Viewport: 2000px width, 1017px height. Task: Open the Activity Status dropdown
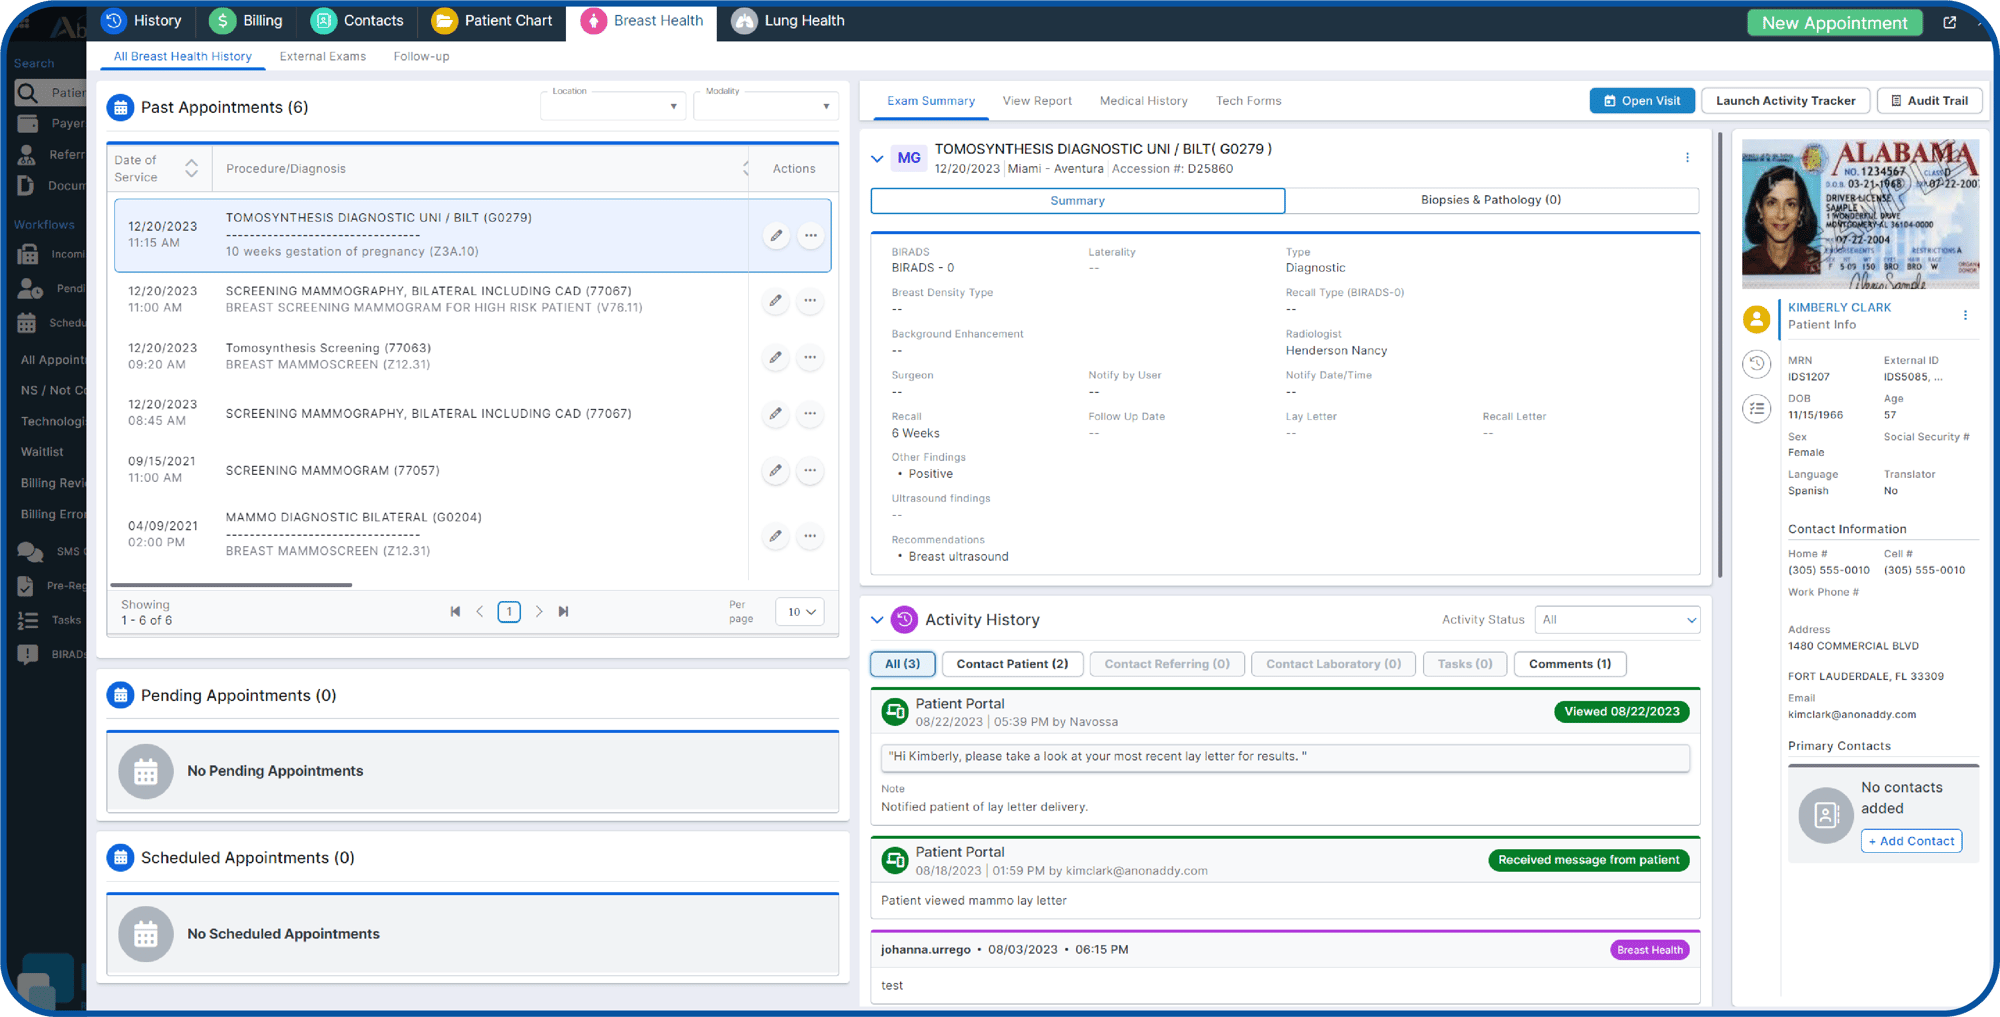pyautogui.click(x=1617, y=620)
